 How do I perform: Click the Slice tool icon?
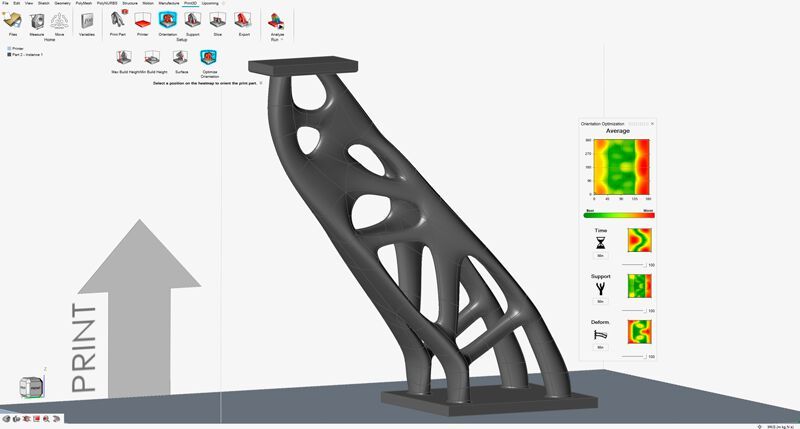217,20
